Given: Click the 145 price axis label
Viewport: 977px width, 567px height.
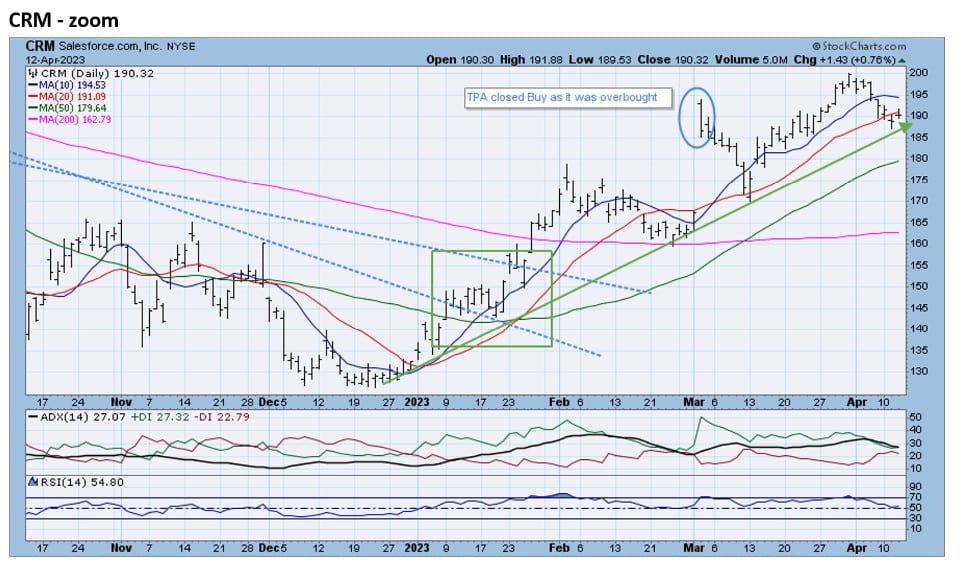Looking at the screenshot, I should point(919,308).
